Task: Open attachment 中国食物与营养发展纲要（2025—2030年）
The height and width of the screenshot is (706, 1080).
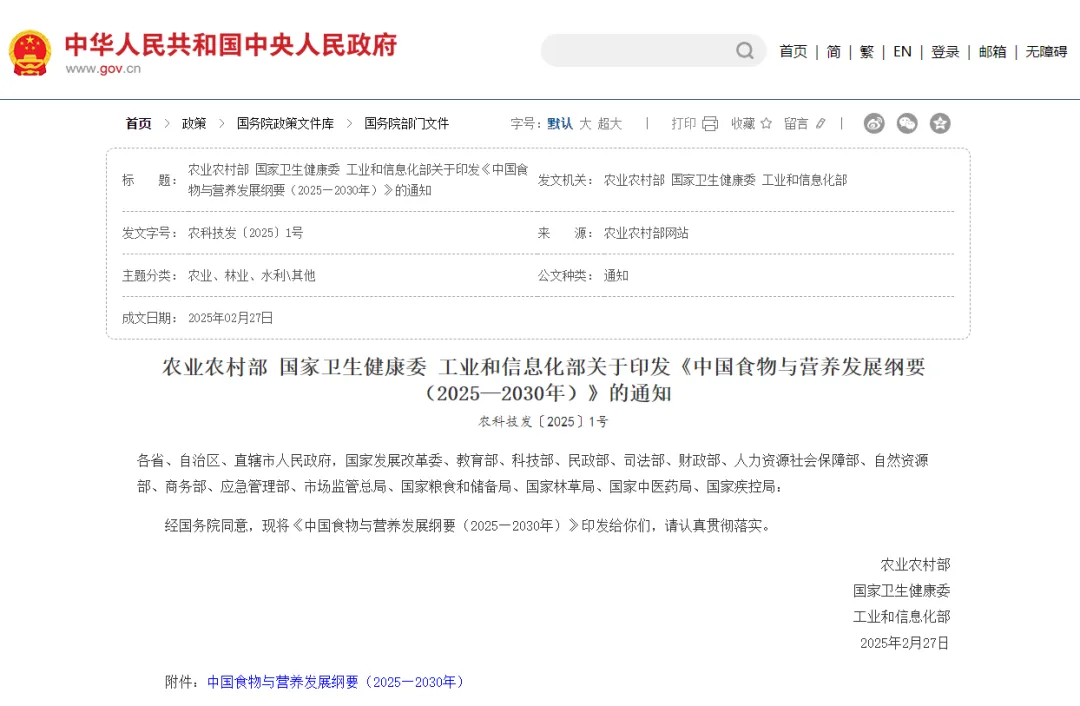Action: pyautogui.click(x=336, y=682)
